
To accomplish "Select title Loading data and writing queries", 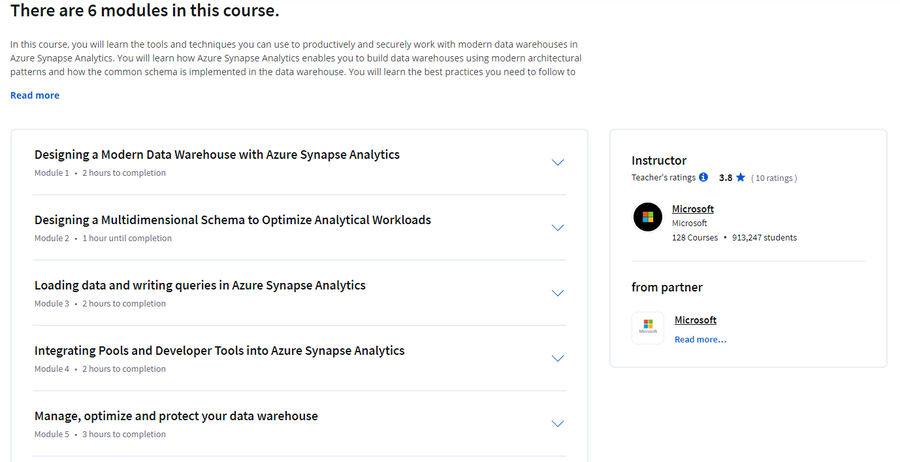I will tap(200, 285).
